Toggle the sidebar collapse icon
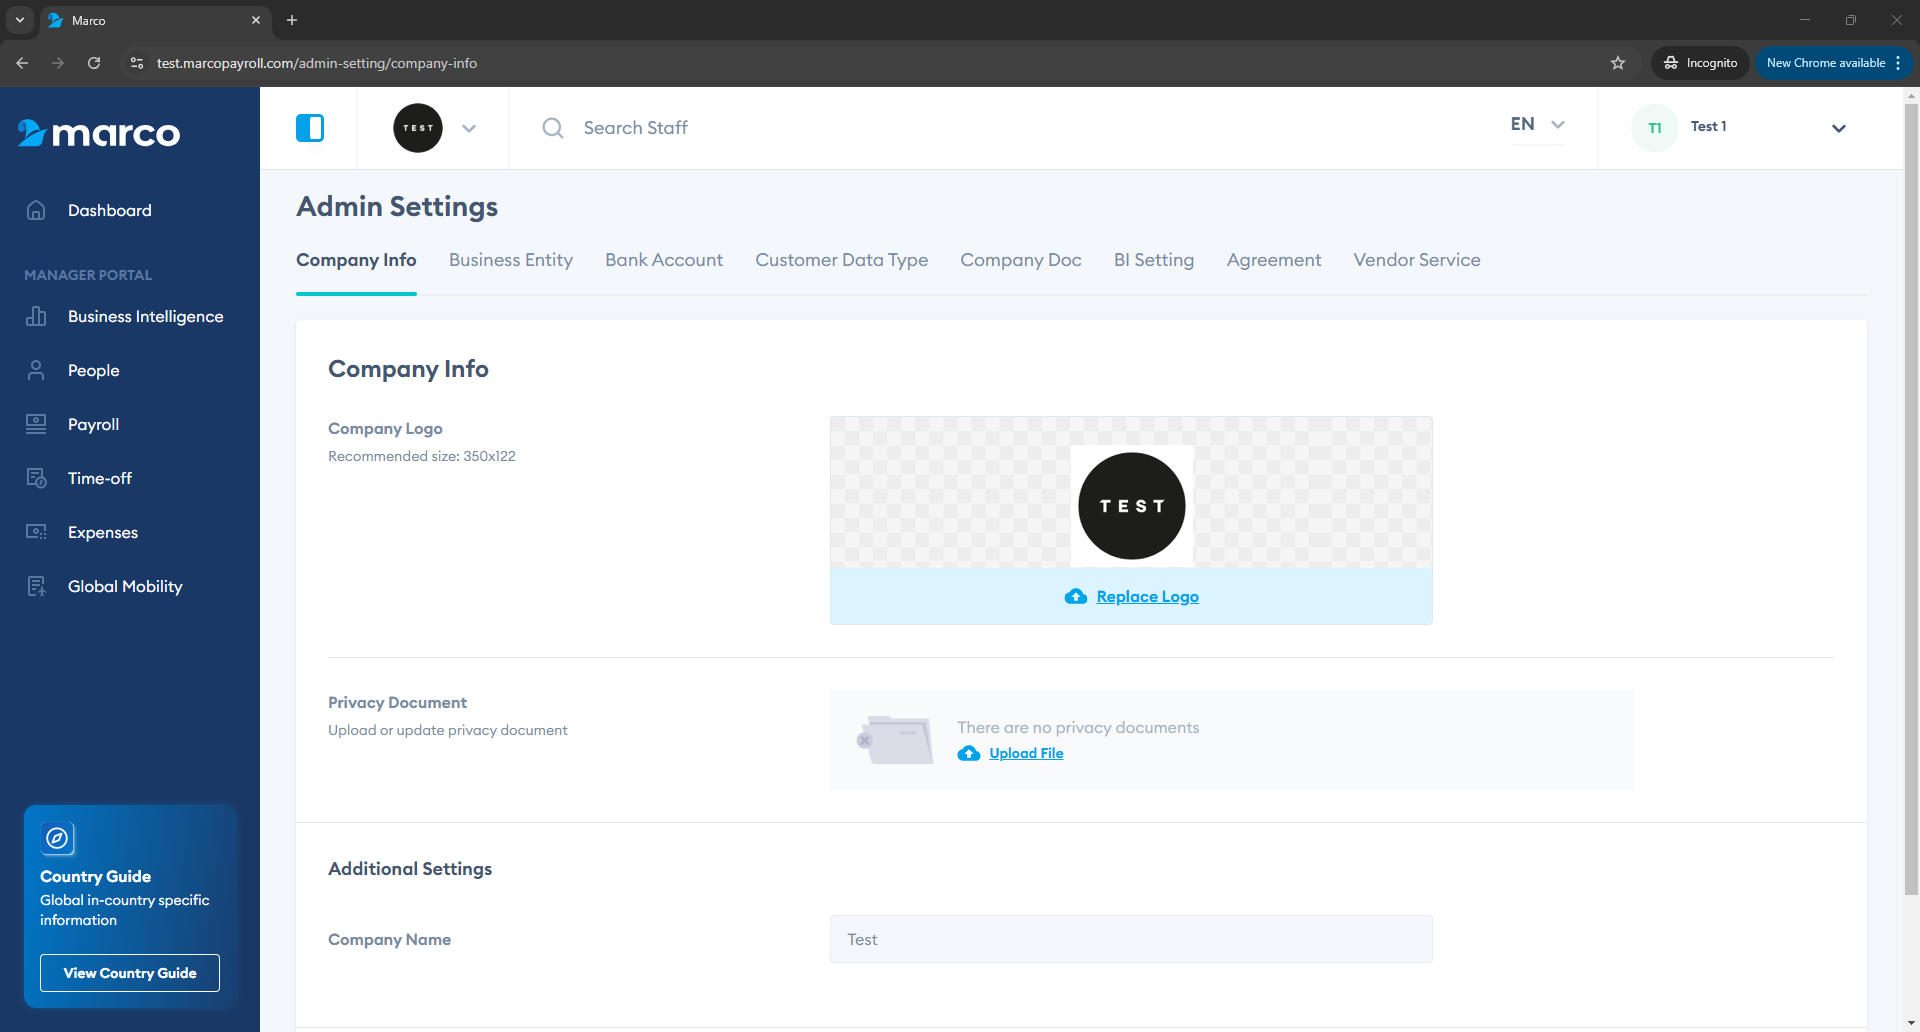Screen dimensions: 1920x1032 coord(310,128)
